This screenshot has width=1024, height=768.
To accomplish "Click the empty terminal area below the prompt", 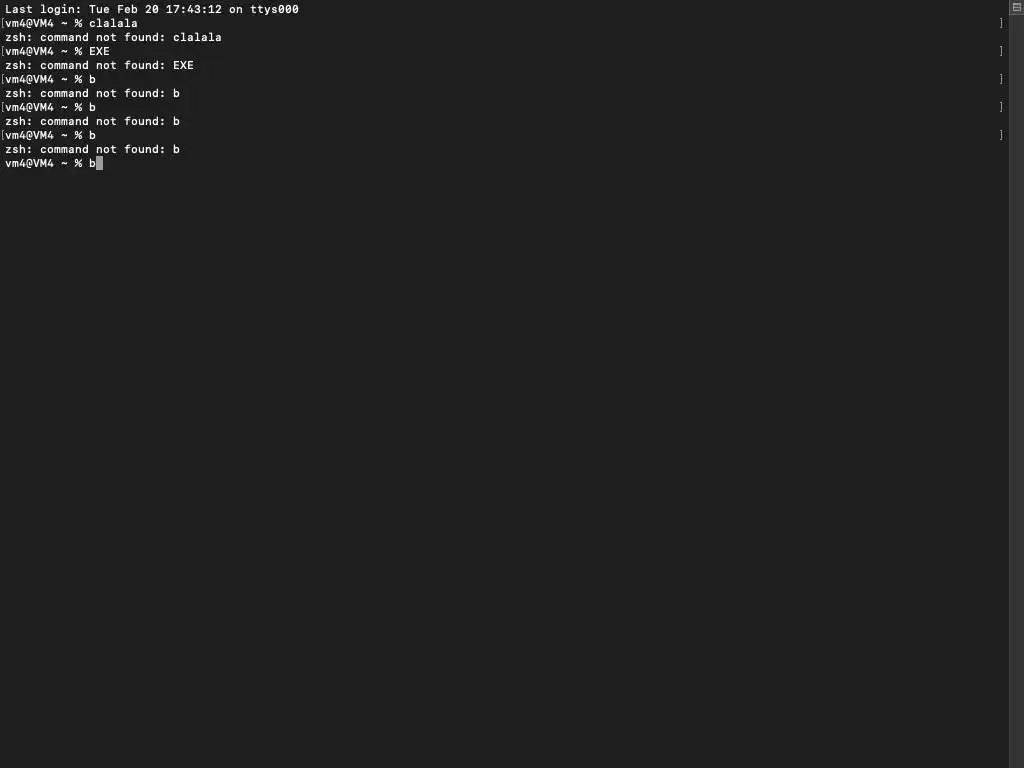I will tap(503, 457).
